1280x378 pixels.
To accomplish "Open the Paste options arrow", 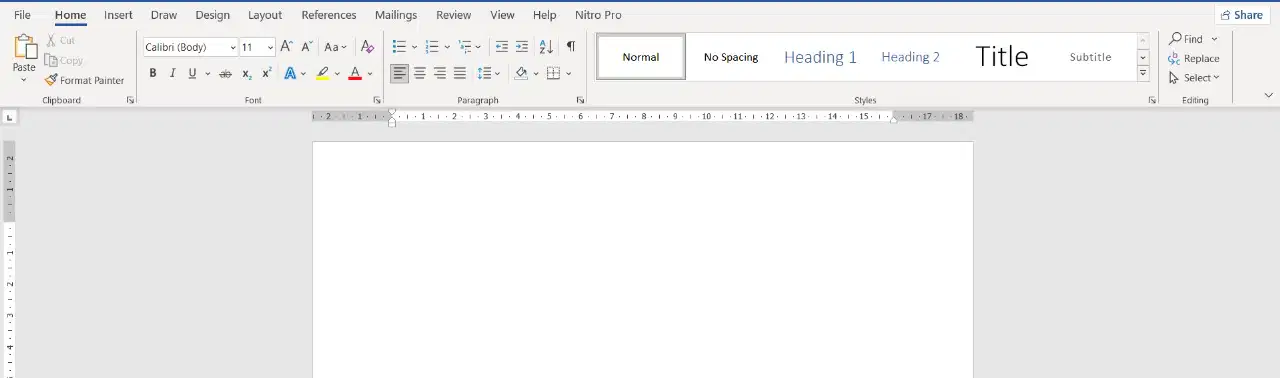I will pyautogui.click(x=24, y=80).
